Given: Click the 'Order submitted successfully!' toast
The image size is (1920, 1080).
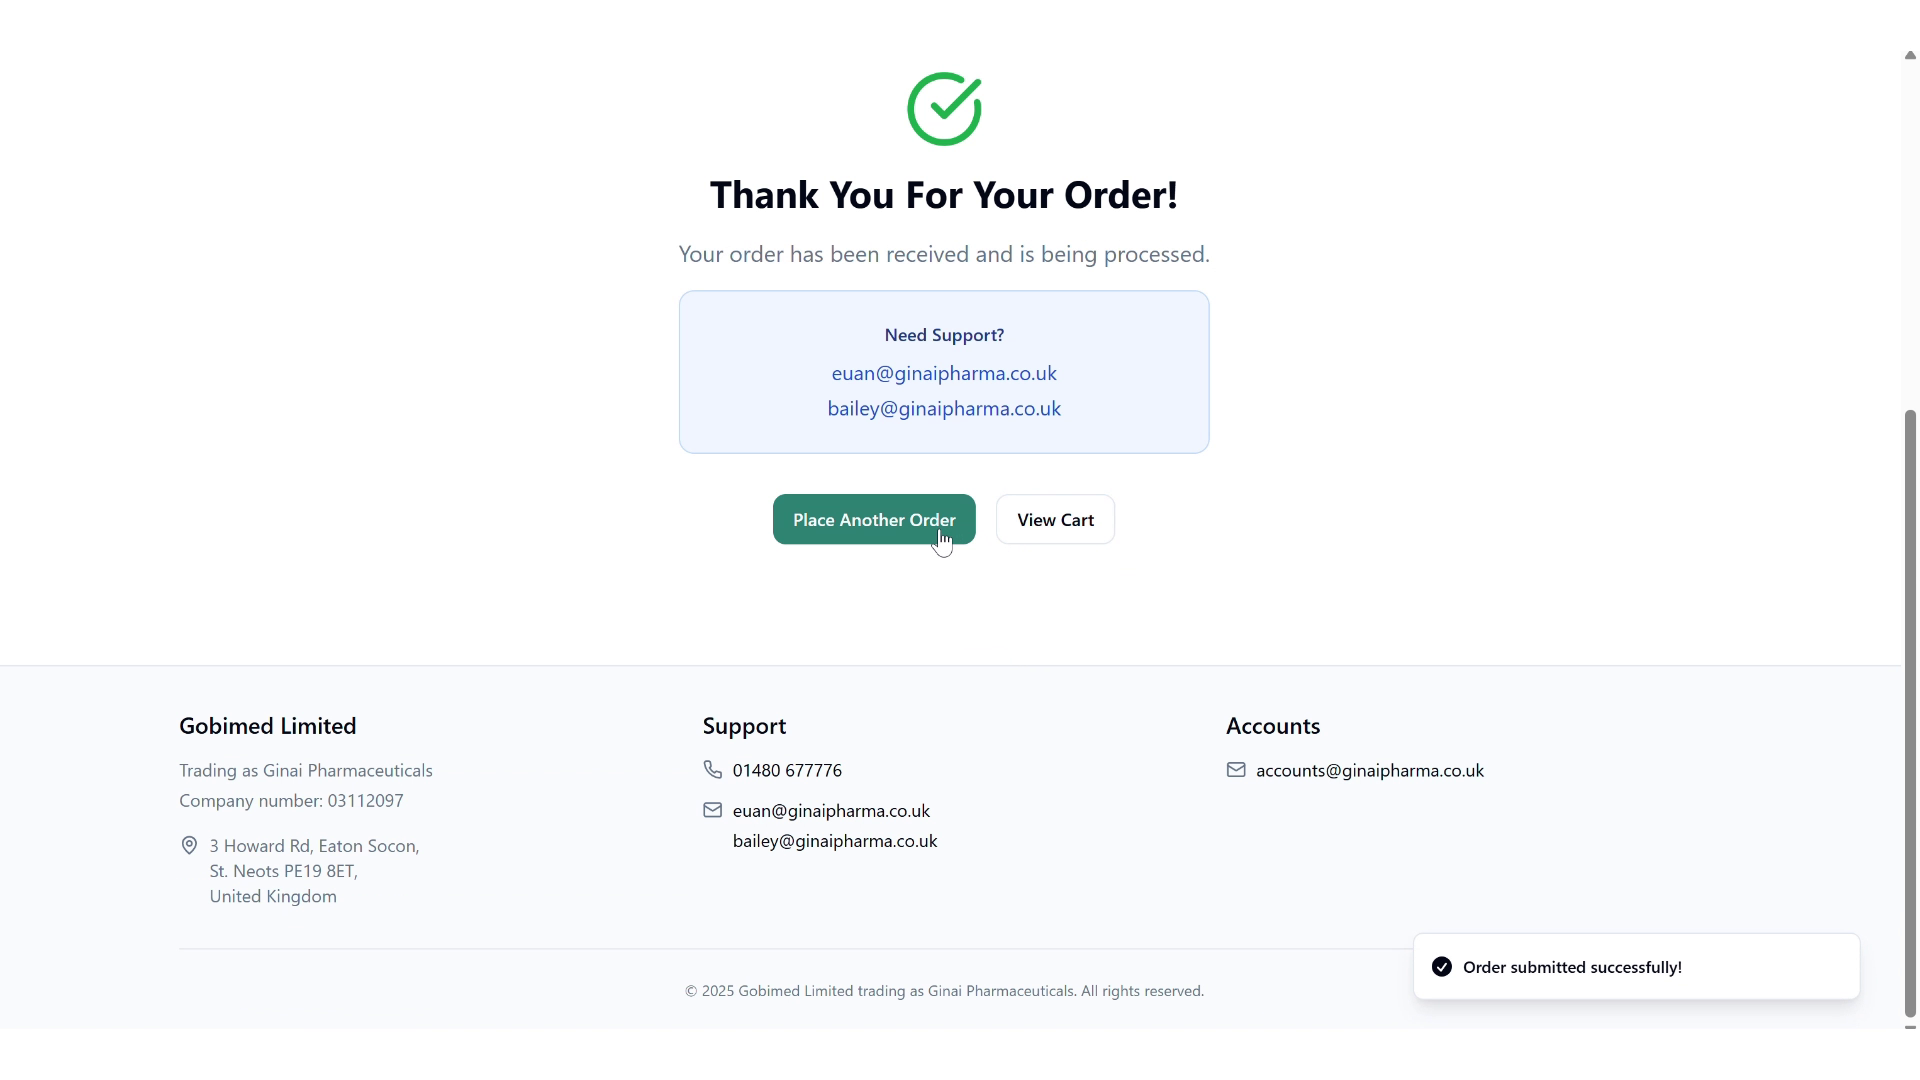Looking at the screenshot, I should 1636,967.
